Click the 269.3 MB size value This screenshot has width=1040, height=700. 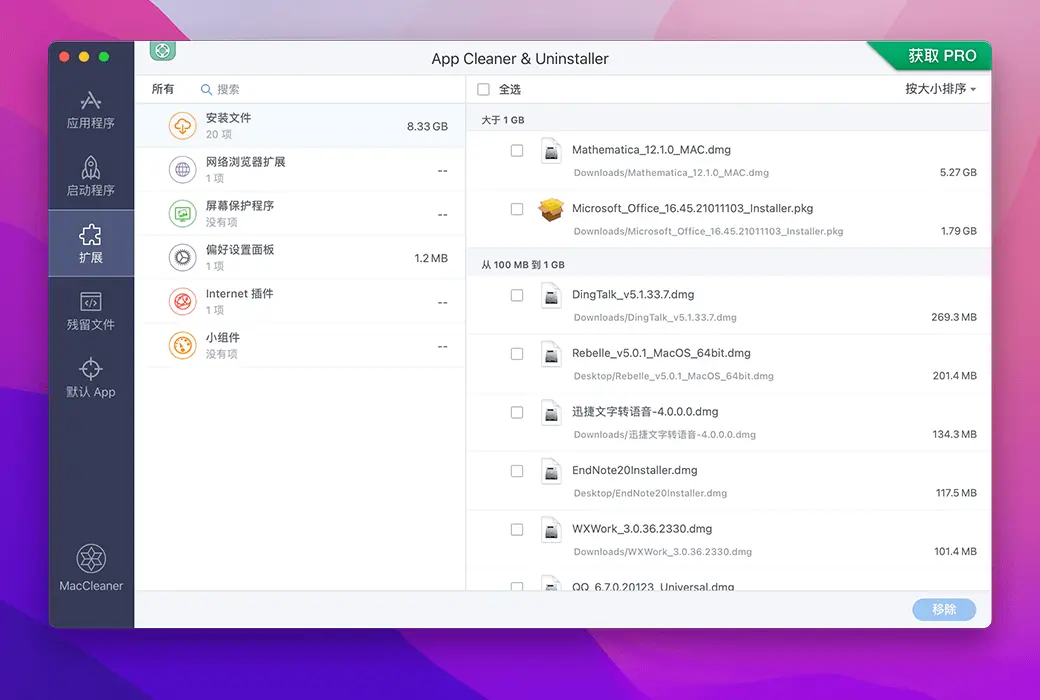point(954,317)
